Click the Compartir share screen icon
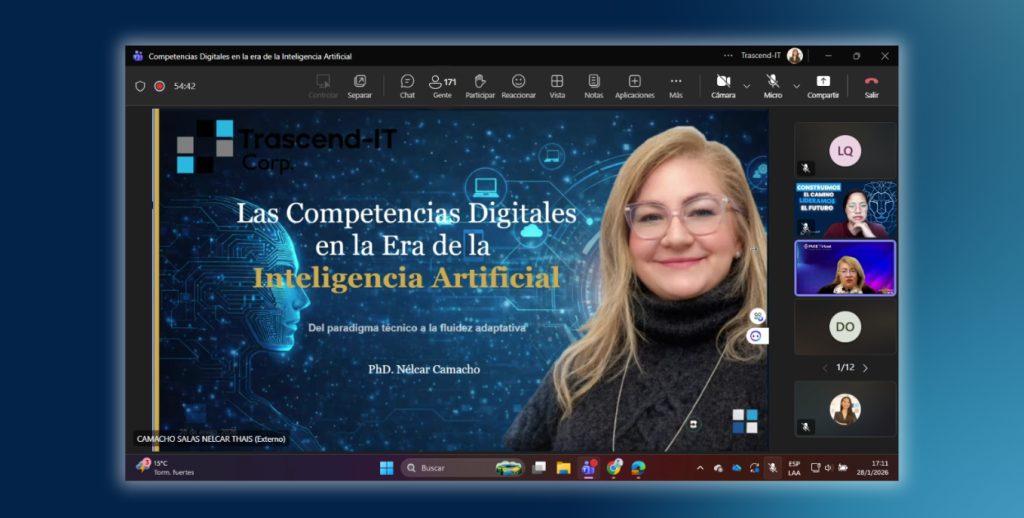Viewport: 1024px width, 518px height. point(823,86)
